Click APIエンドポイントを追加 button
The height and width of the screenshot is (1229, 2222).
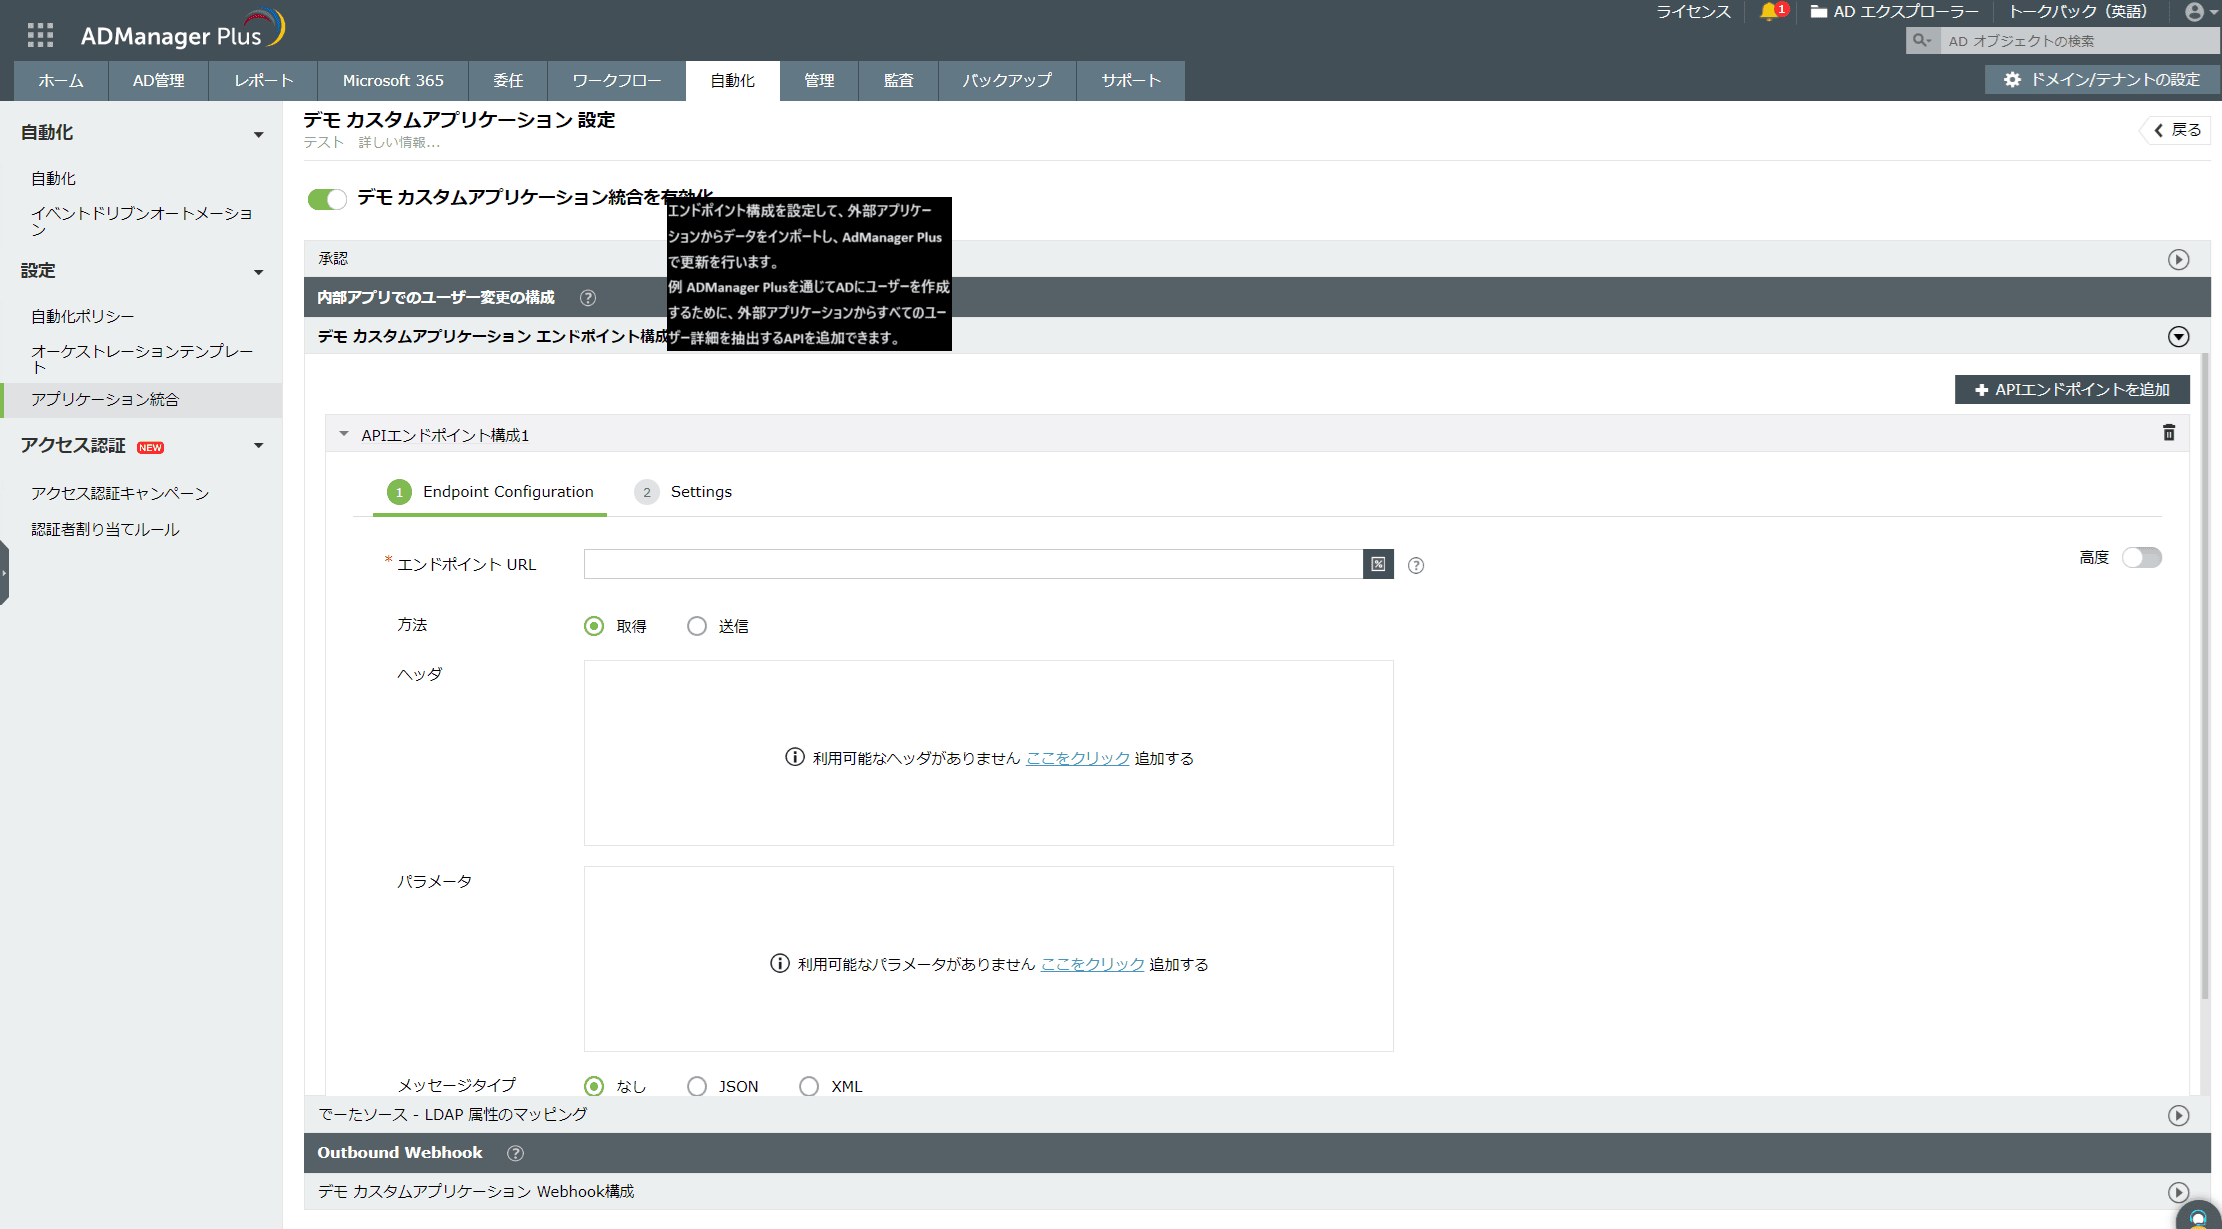2071,390
